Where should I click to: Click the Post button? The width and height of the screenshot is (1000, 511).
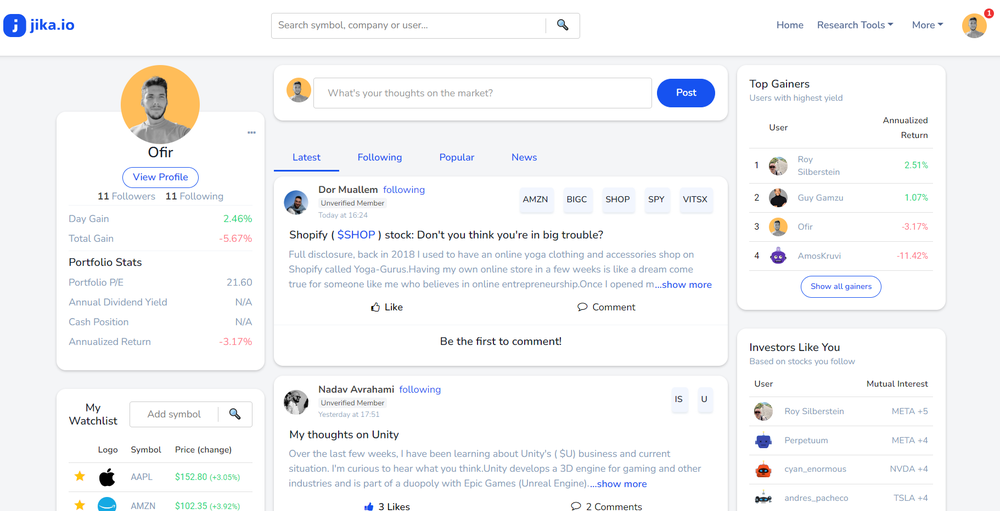[686, 93]
